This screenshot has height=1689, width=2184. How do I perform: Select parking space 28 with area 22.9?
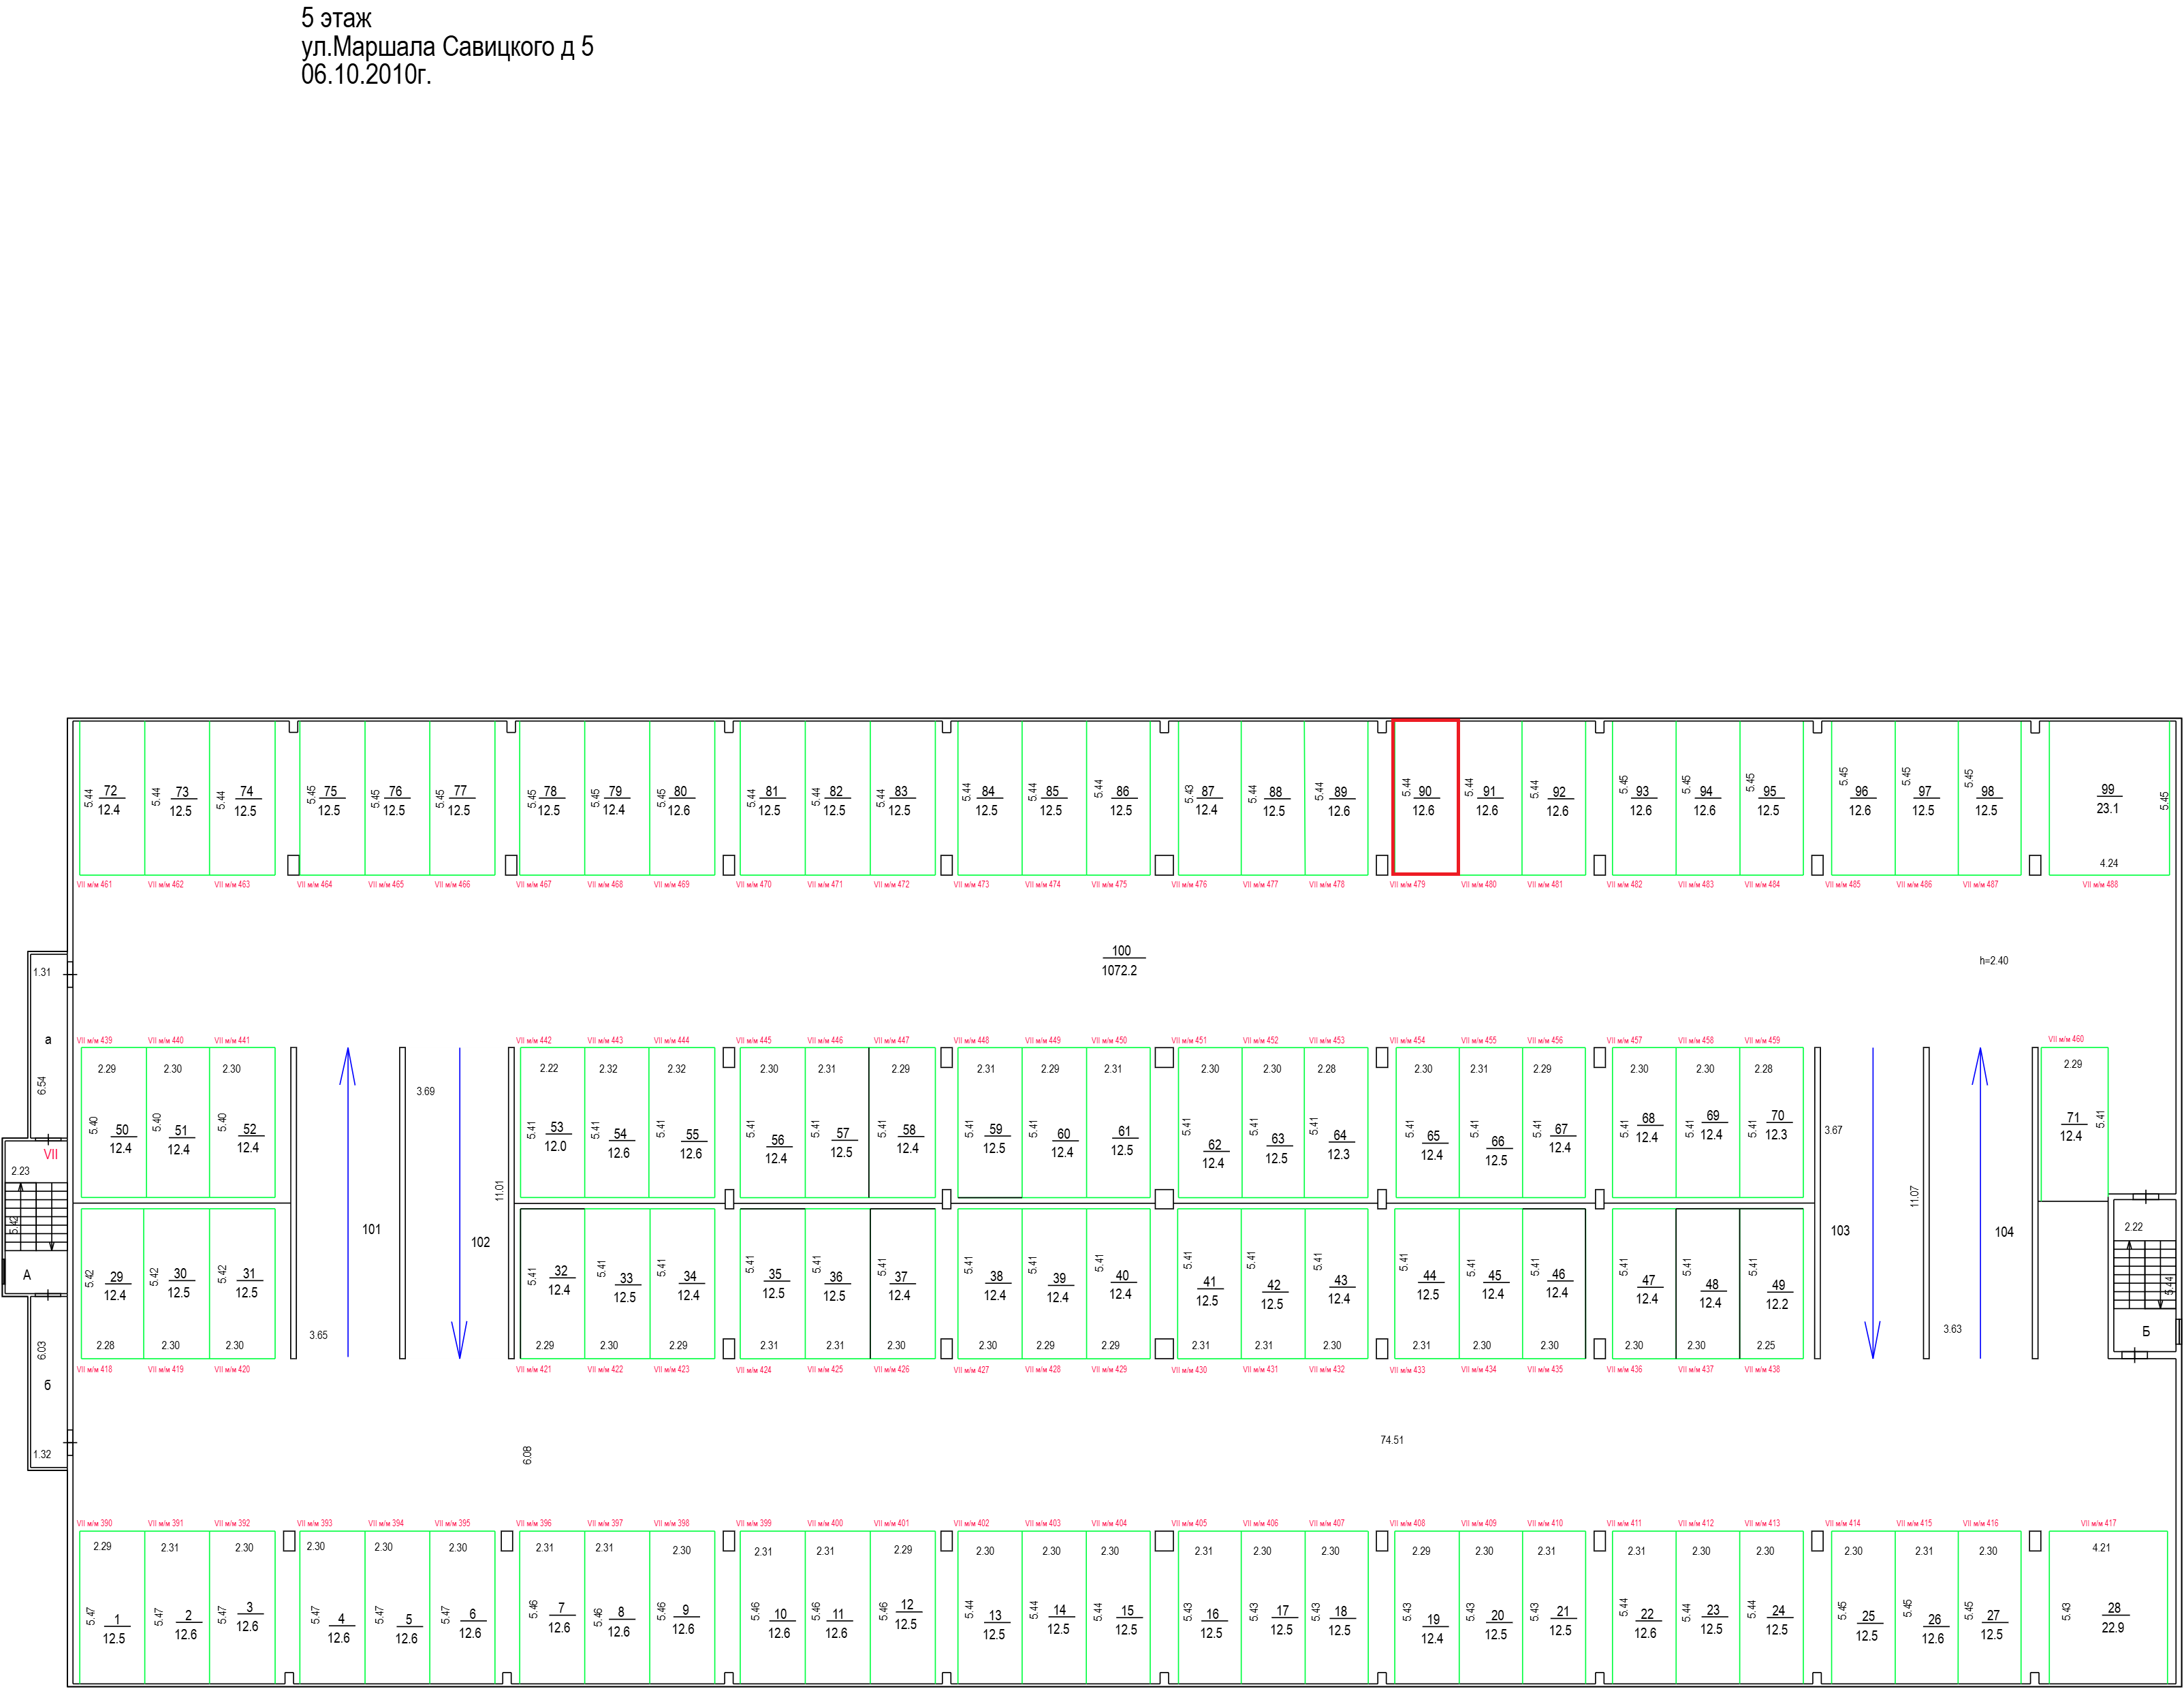coord(2109,1606)
